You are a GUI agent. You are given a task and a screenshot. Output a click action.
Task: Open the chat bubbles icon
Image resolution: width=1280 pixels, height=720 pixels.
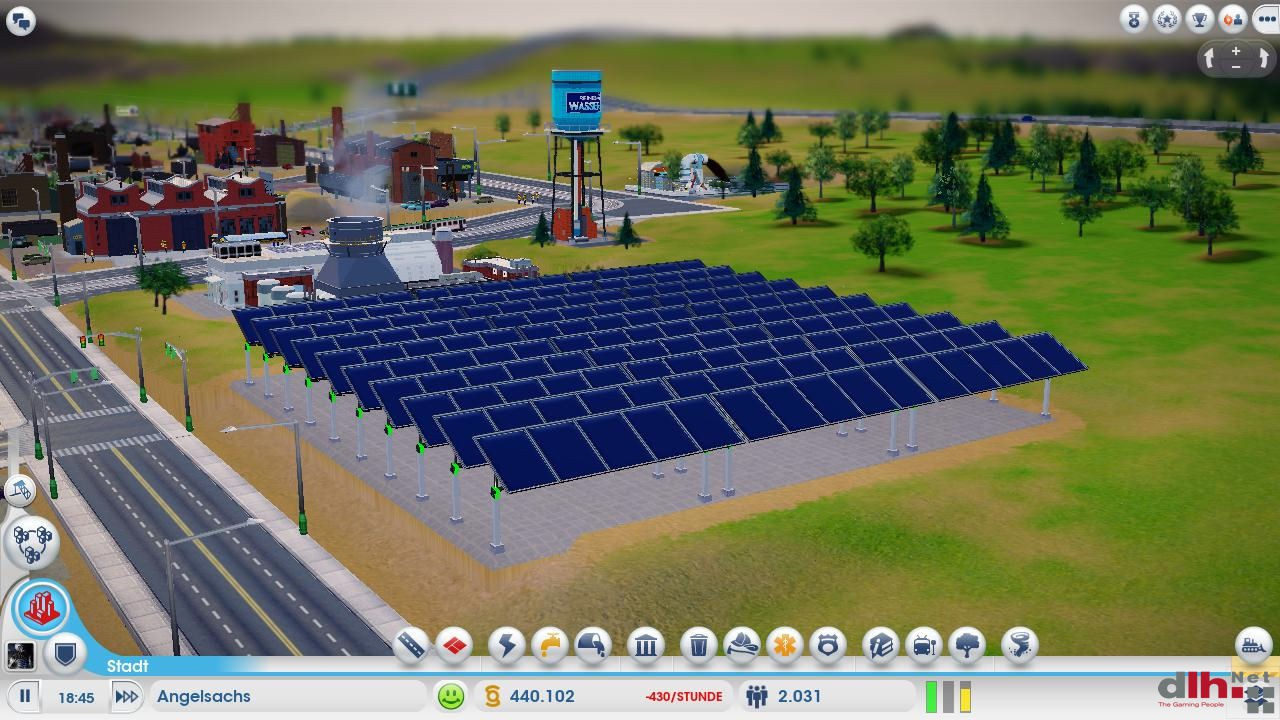[x=20, y=20]
